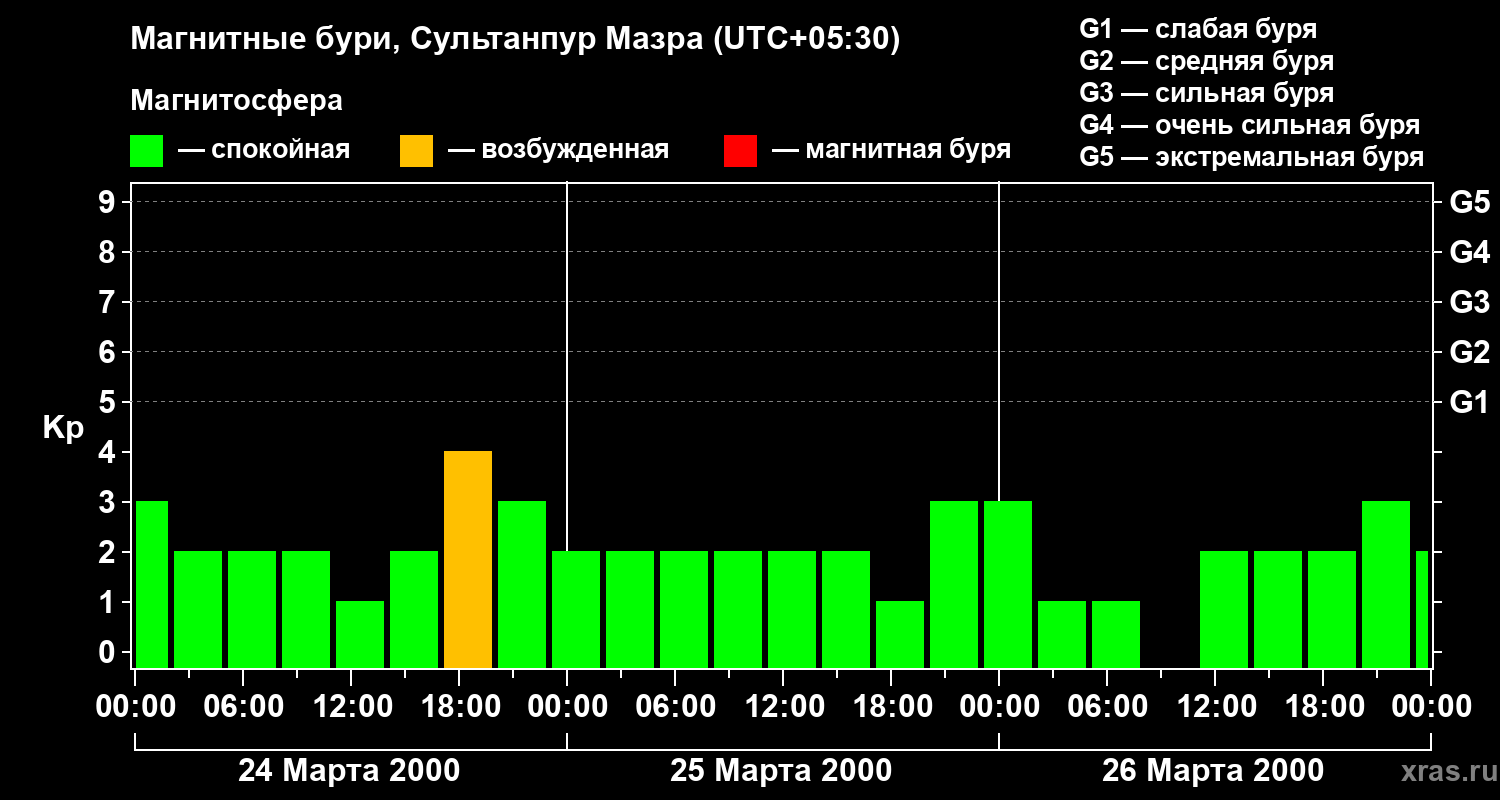Image resolution: width=1500 pixels, height=800 pixels.
Task: Click the '18:00' time label above 24 Марта
Action: [x=459, y=707]
